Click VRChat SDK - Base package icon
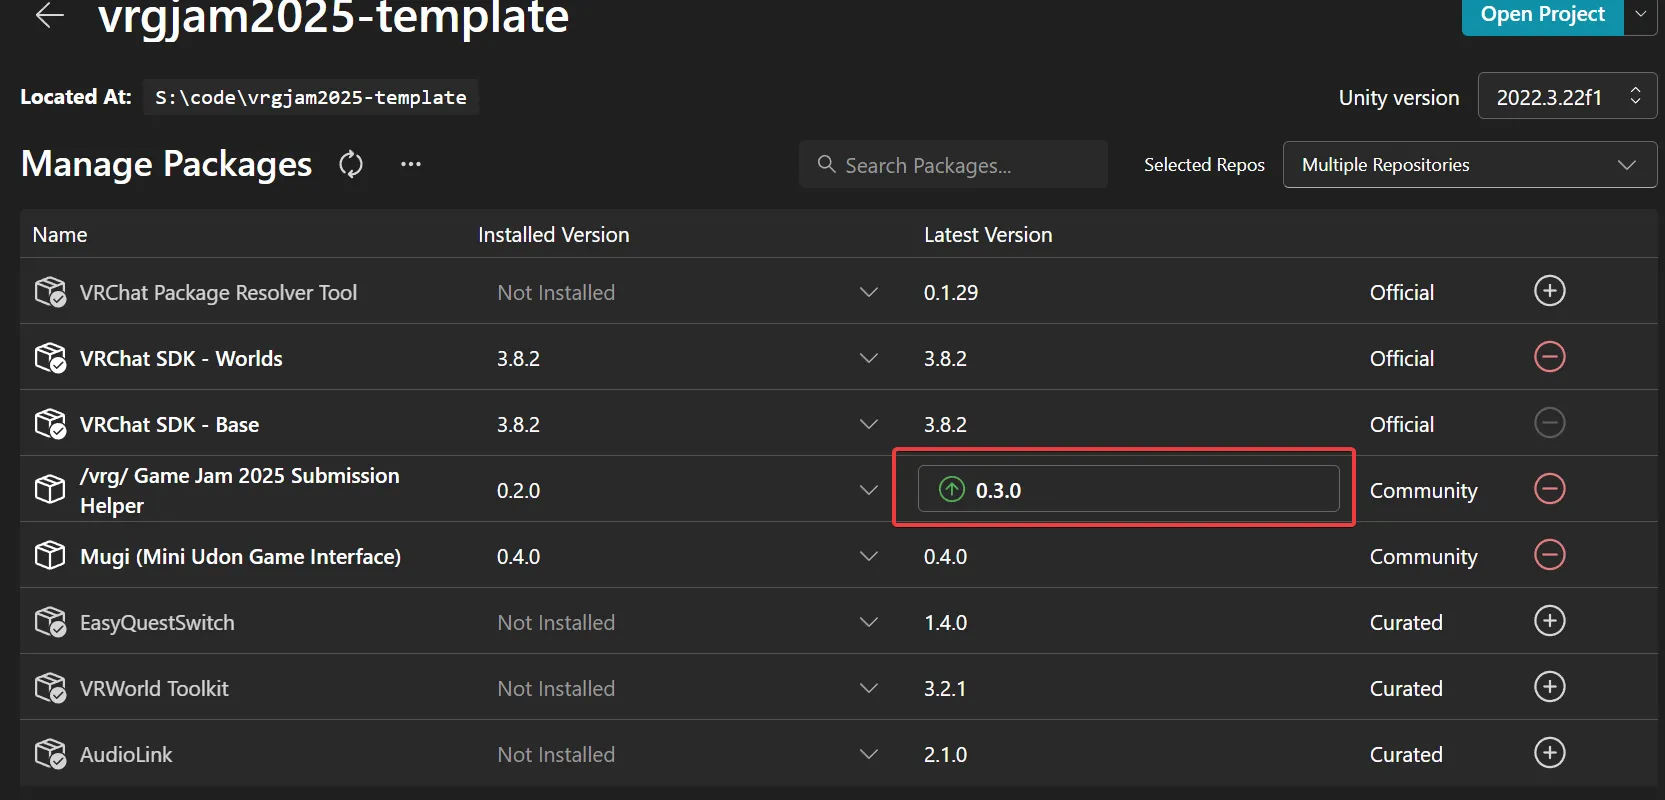The height and width of the screenshot is (800, 1665). click(50, 424)
